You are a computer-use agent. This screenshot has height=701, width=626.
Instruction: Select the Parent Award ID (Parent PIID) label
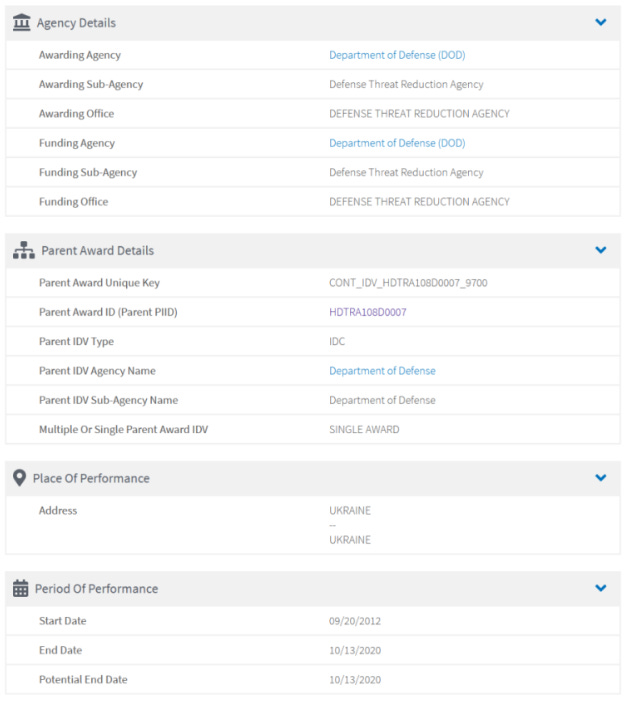coord(108,312)
